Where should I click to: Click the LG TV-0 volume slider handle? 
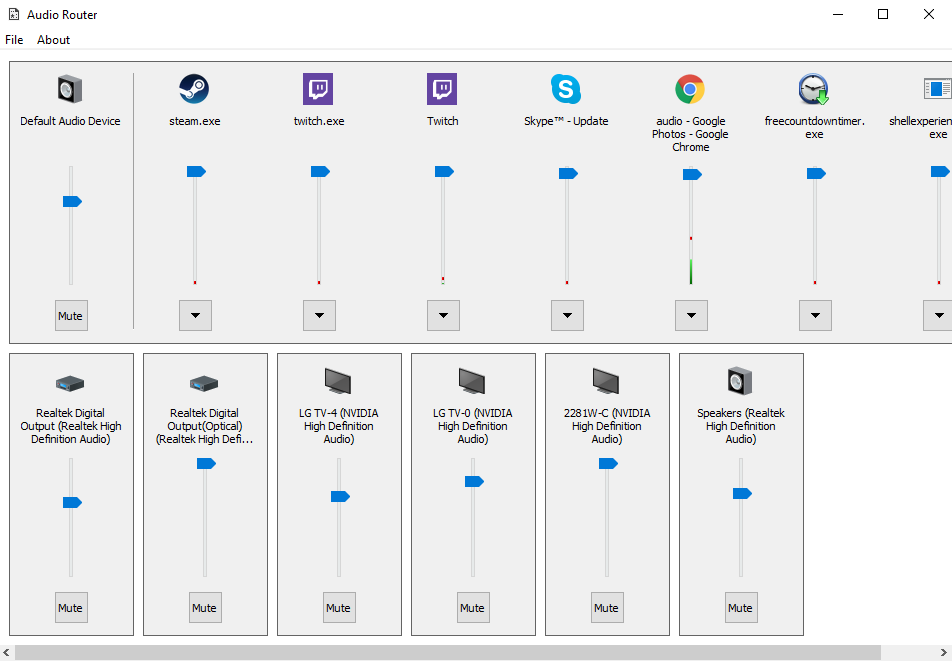(x=474, y=481)
